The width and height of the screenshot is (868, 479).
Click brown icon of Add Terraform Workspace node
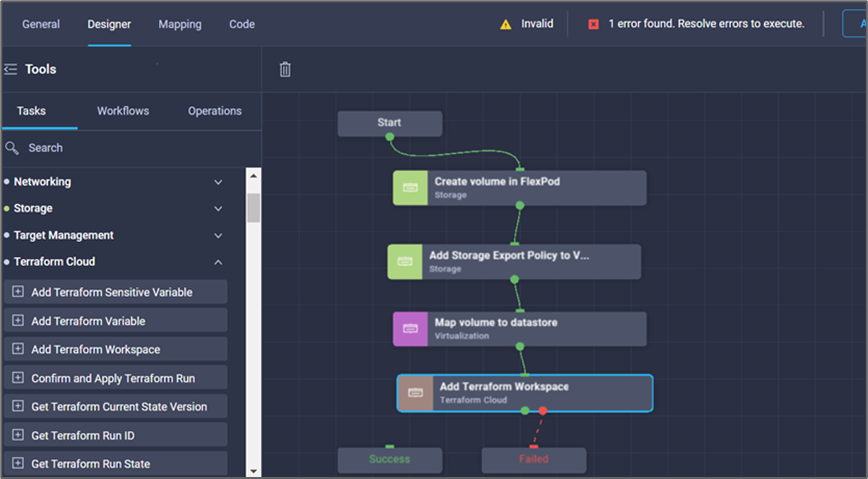(415, 393)
